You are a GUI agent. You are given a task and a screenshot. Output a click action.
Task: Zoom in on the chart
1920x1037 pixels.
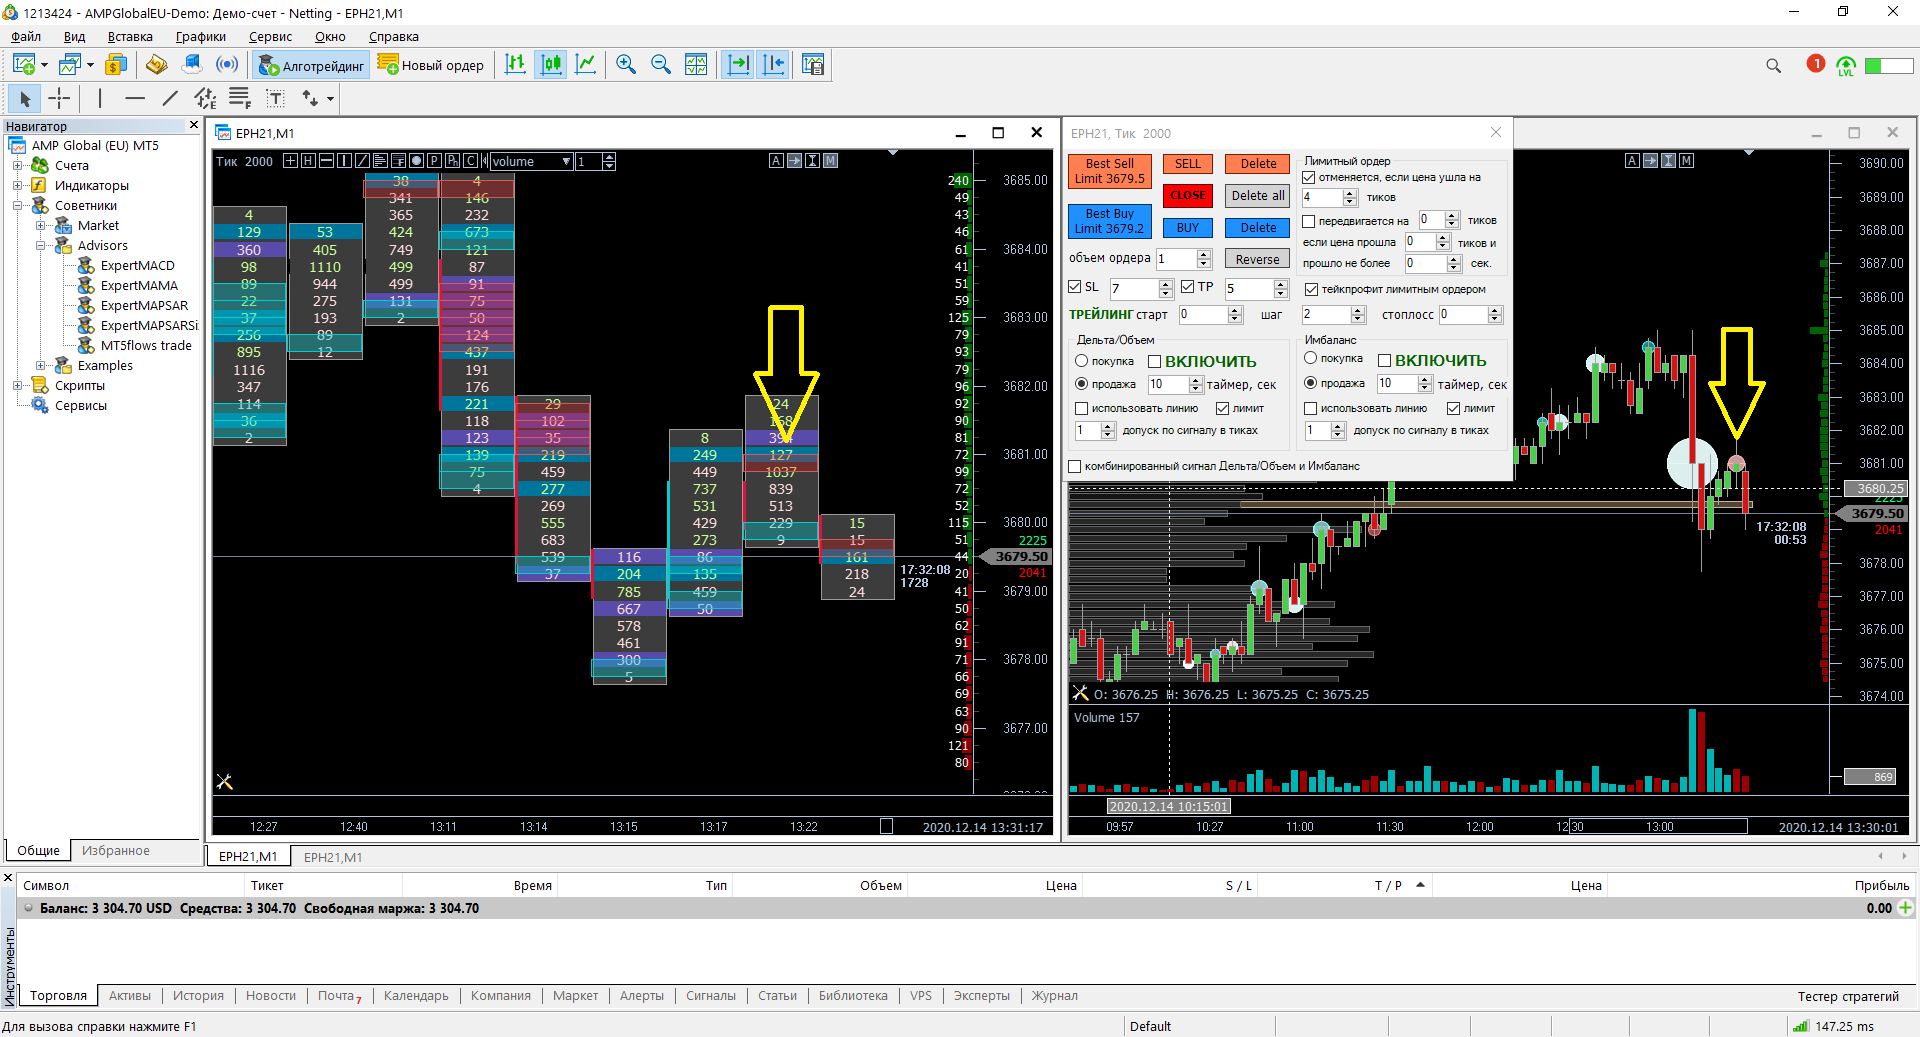coord(626,65)
